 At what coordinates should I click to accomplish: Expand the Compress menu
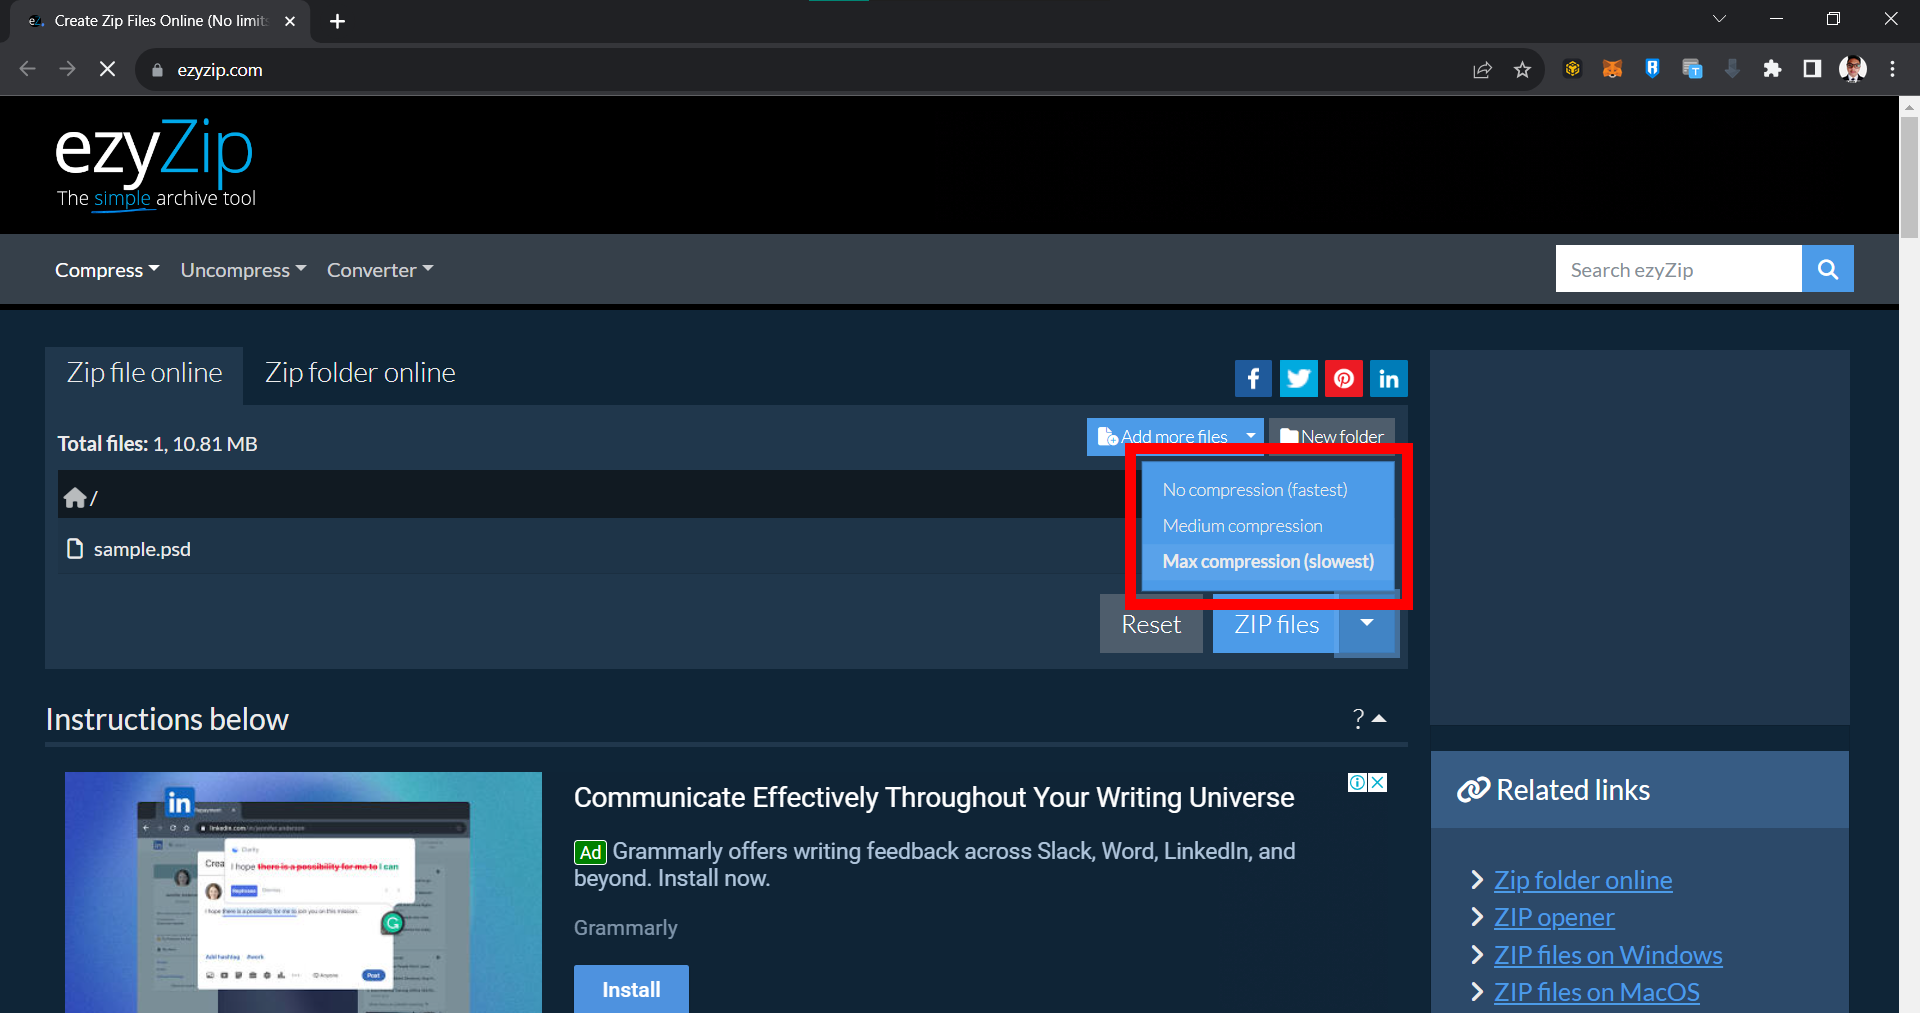pyautogui.click(x=106, y=270)
